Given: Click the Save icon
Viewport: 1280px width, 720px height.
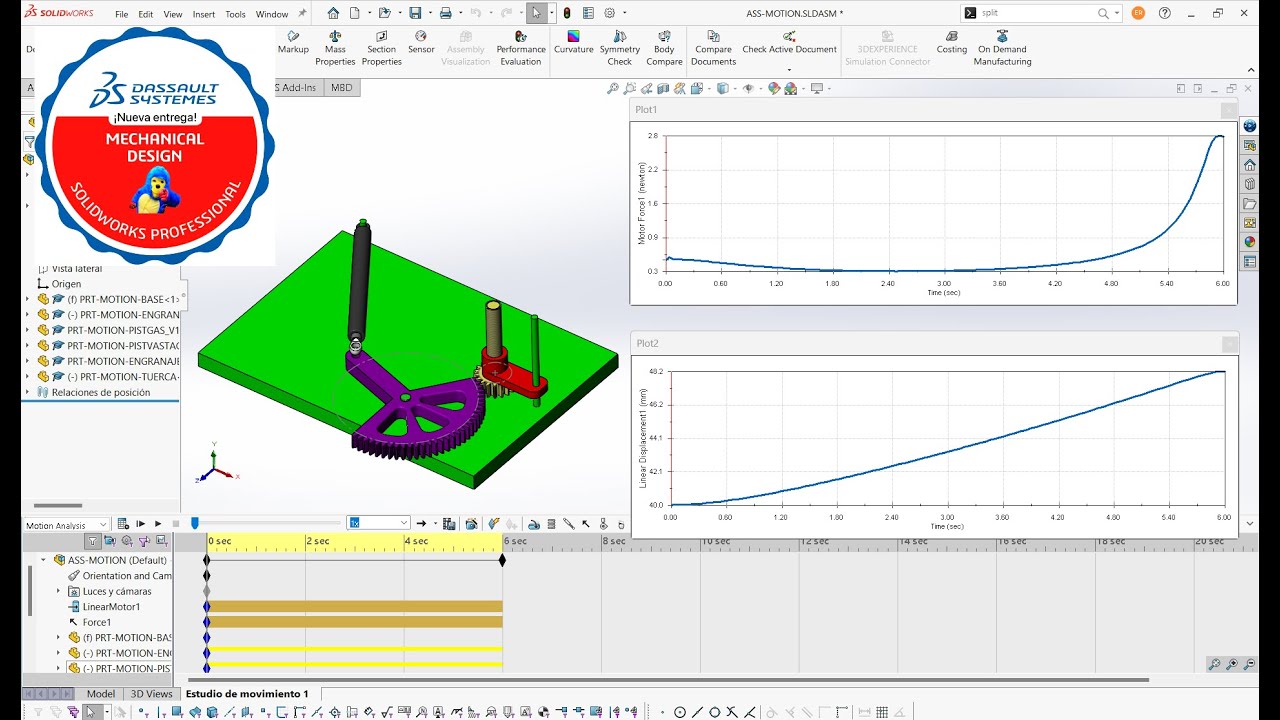Looking at the screenshot, I should 415,13.
